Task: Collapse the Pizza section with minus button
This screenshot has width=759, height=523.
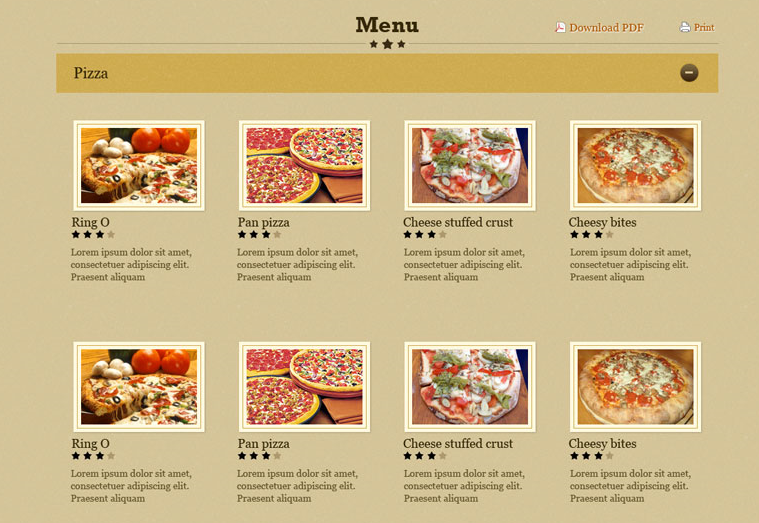Action: (x=689, y=73)
